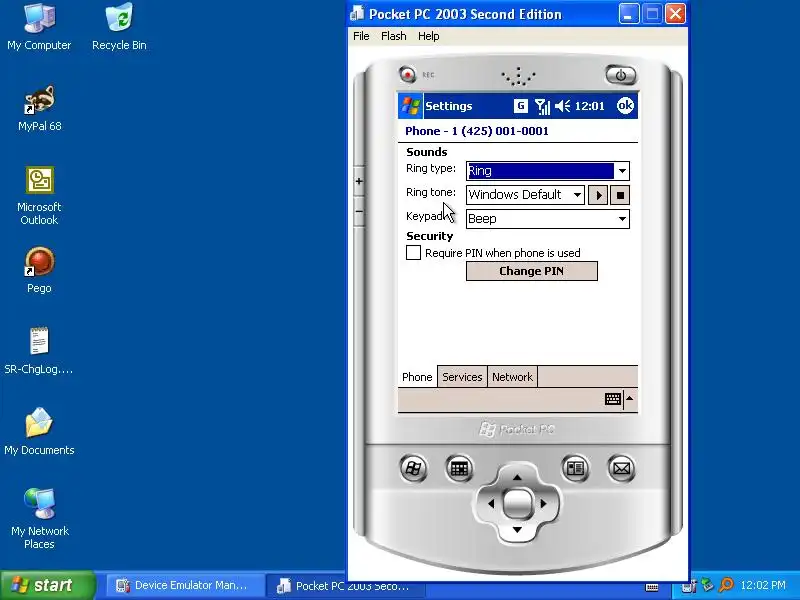
Task: Expand the input method selector arrow
Action: 630,398
